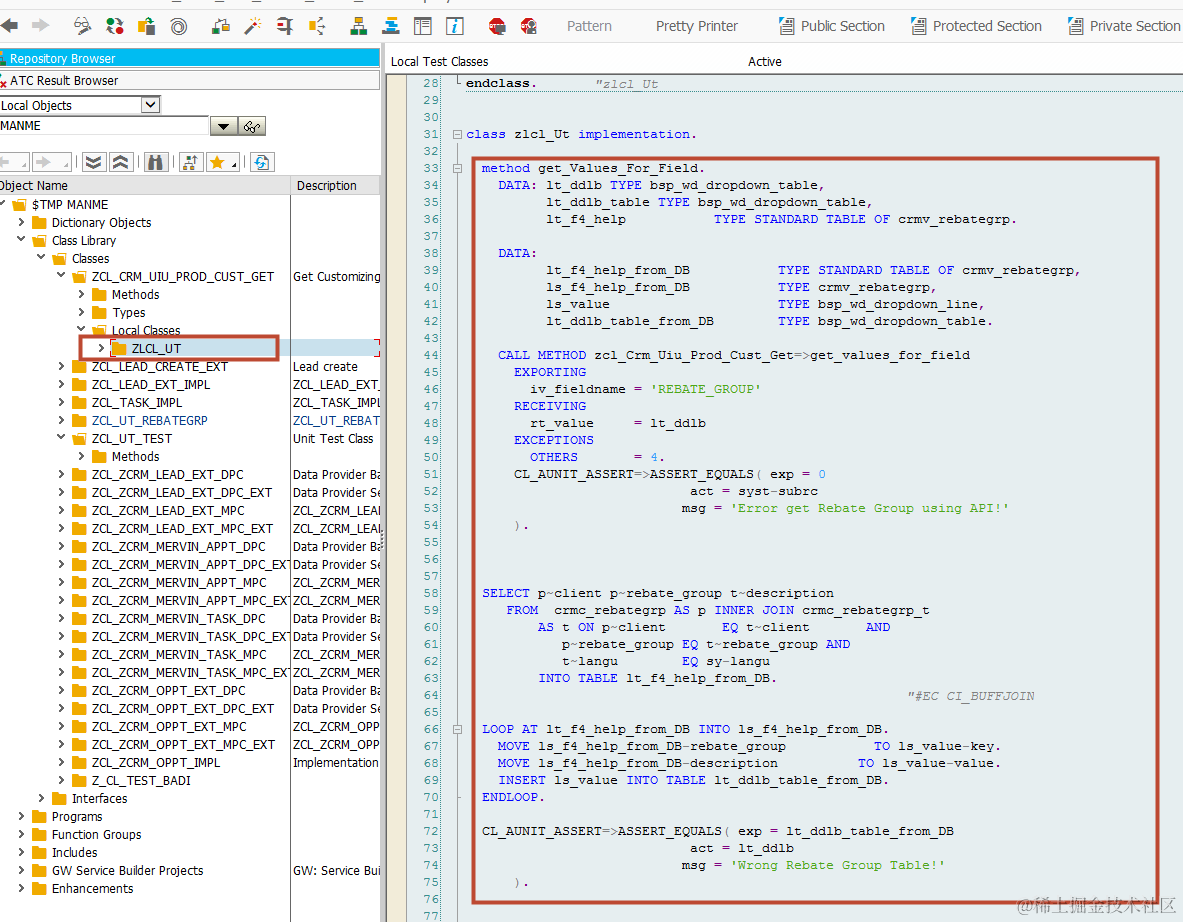Select the Enhancements tree node
Image resolution: width=1183 pixels, height=922 pixels.
92,888
